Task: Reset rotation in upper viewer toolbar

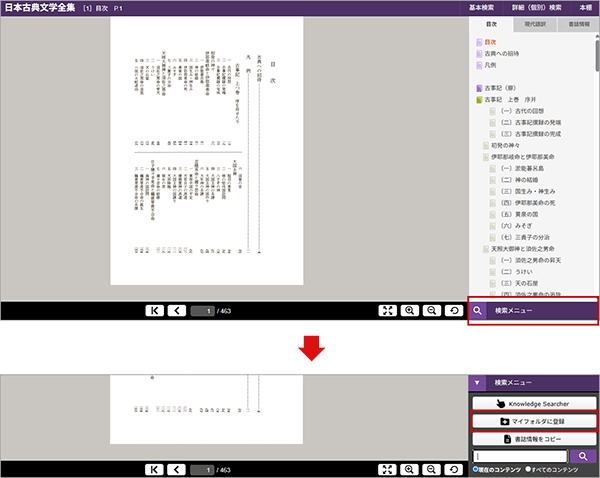Action: (x=453, y=311)
